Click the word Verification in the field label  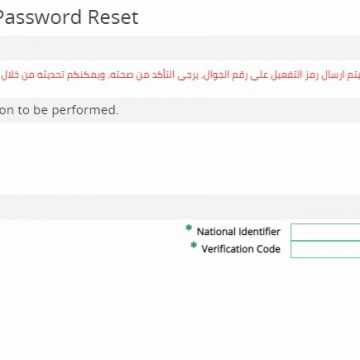pyautogui.click(x=226, y=249)
